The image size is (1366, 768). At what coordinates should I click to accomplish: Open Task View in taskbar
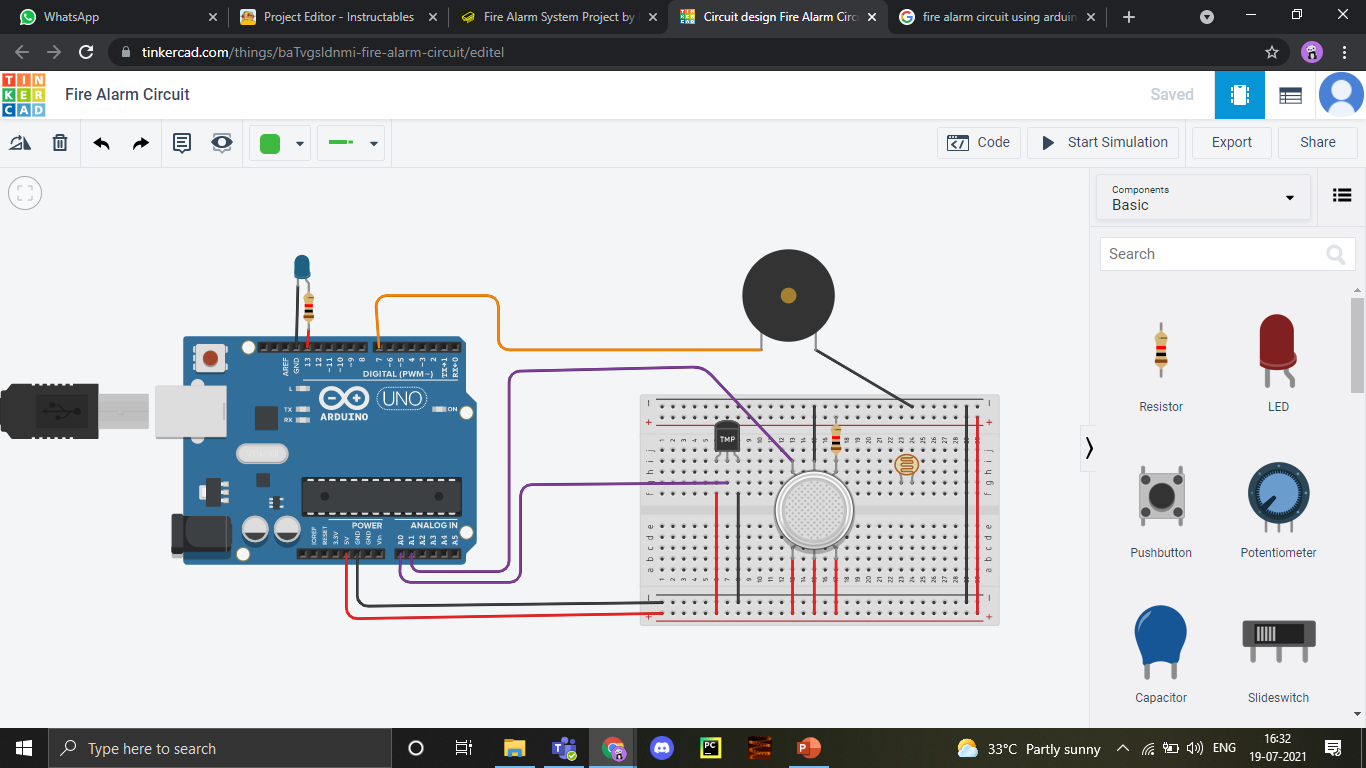click(x=464, y=748)
